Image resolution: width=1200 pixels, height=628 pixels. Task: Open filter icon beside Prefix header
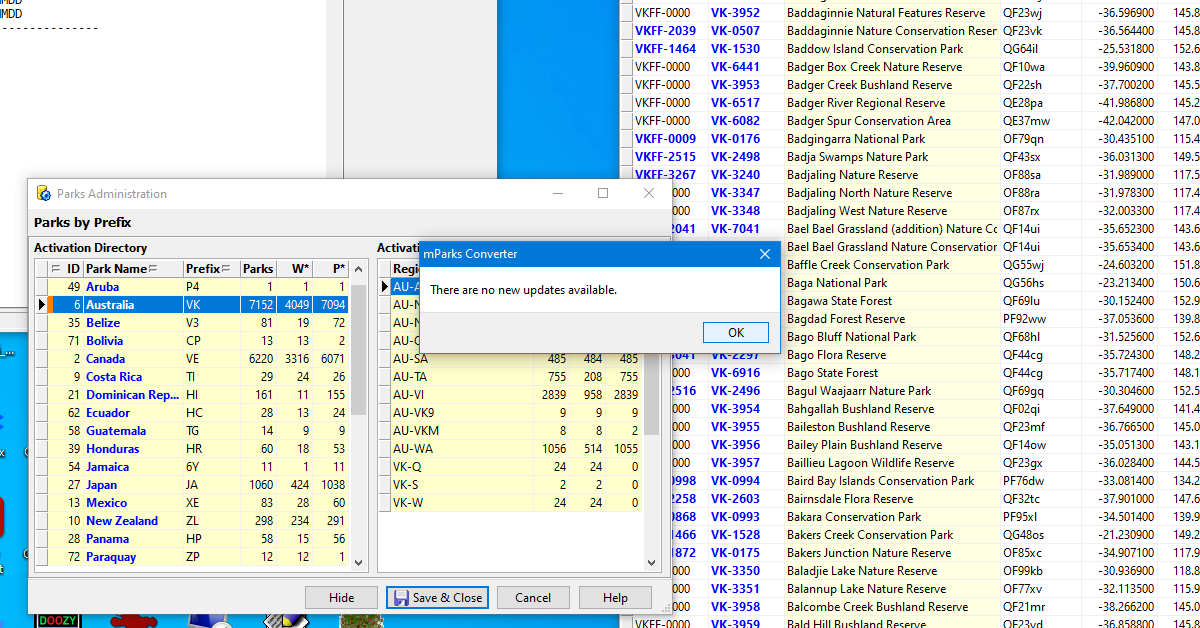pos(227,269)
